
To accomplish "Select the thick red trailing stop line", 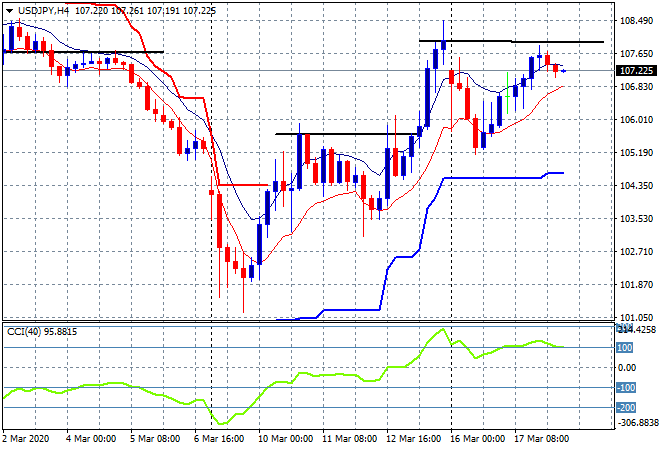I will pyautogui.click(x=192, y=98).
